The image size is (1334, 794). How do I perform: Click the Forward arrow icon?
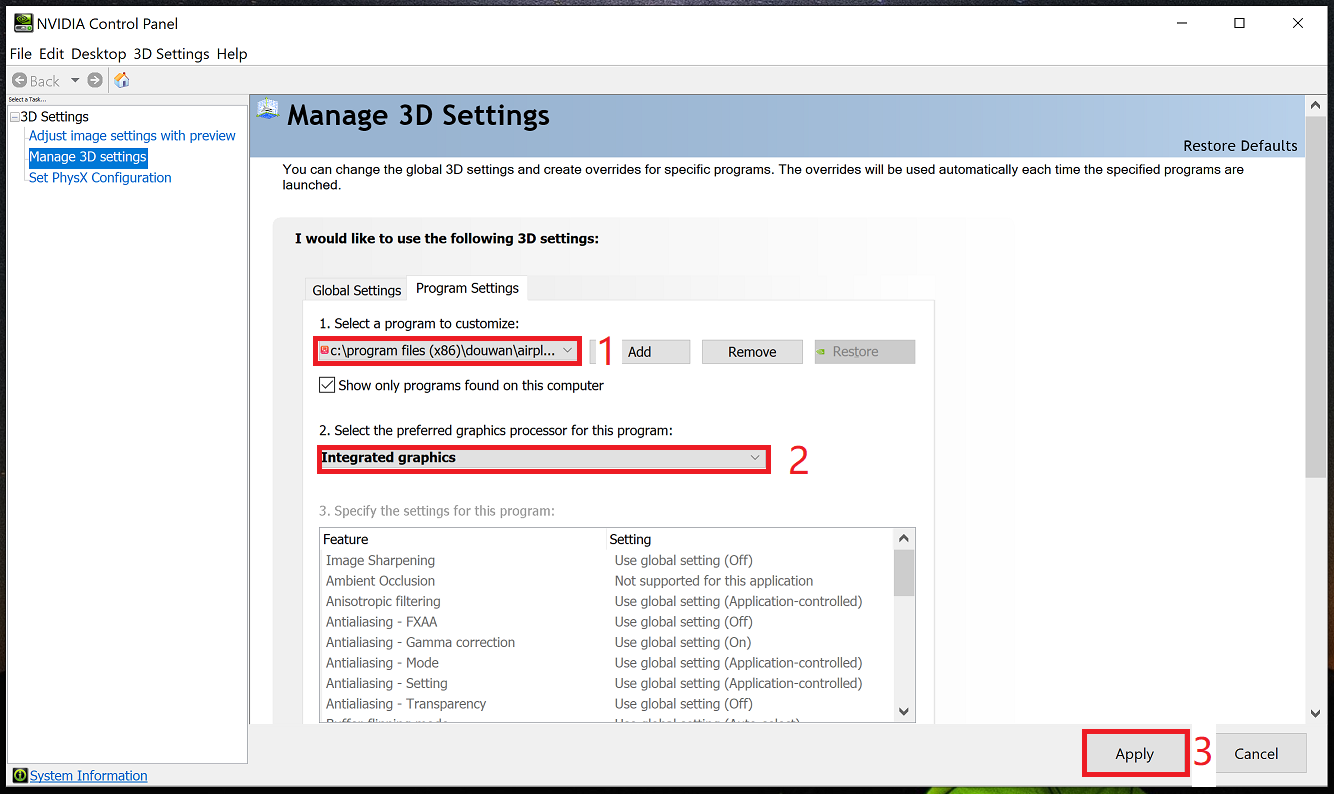[x=95, y=80]
